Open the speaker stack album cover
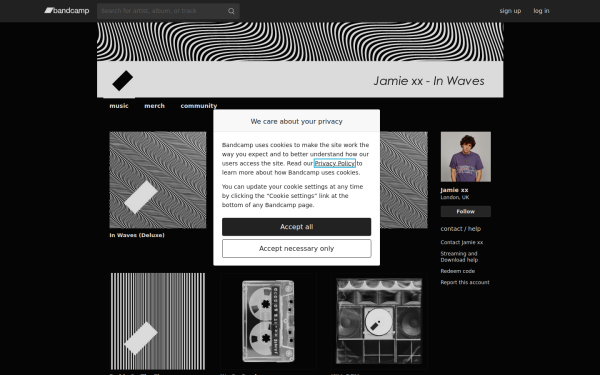This screenshot has width=600, height=375. [x=379, y=321]
